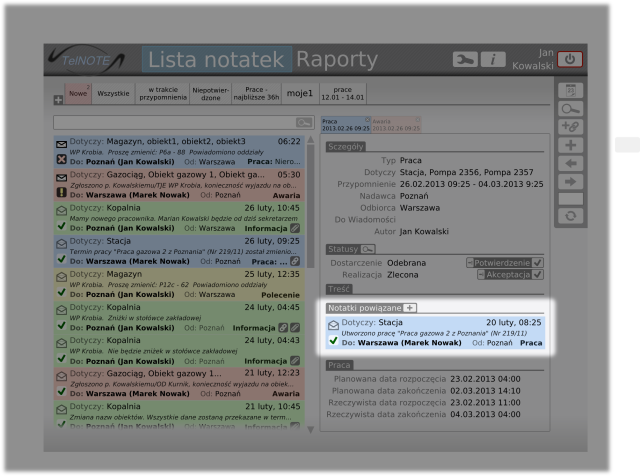This screenshot has height=476, width=640.
Task: Go forward with the right arrow sidebar button
Action: click(x=571, y=181)
